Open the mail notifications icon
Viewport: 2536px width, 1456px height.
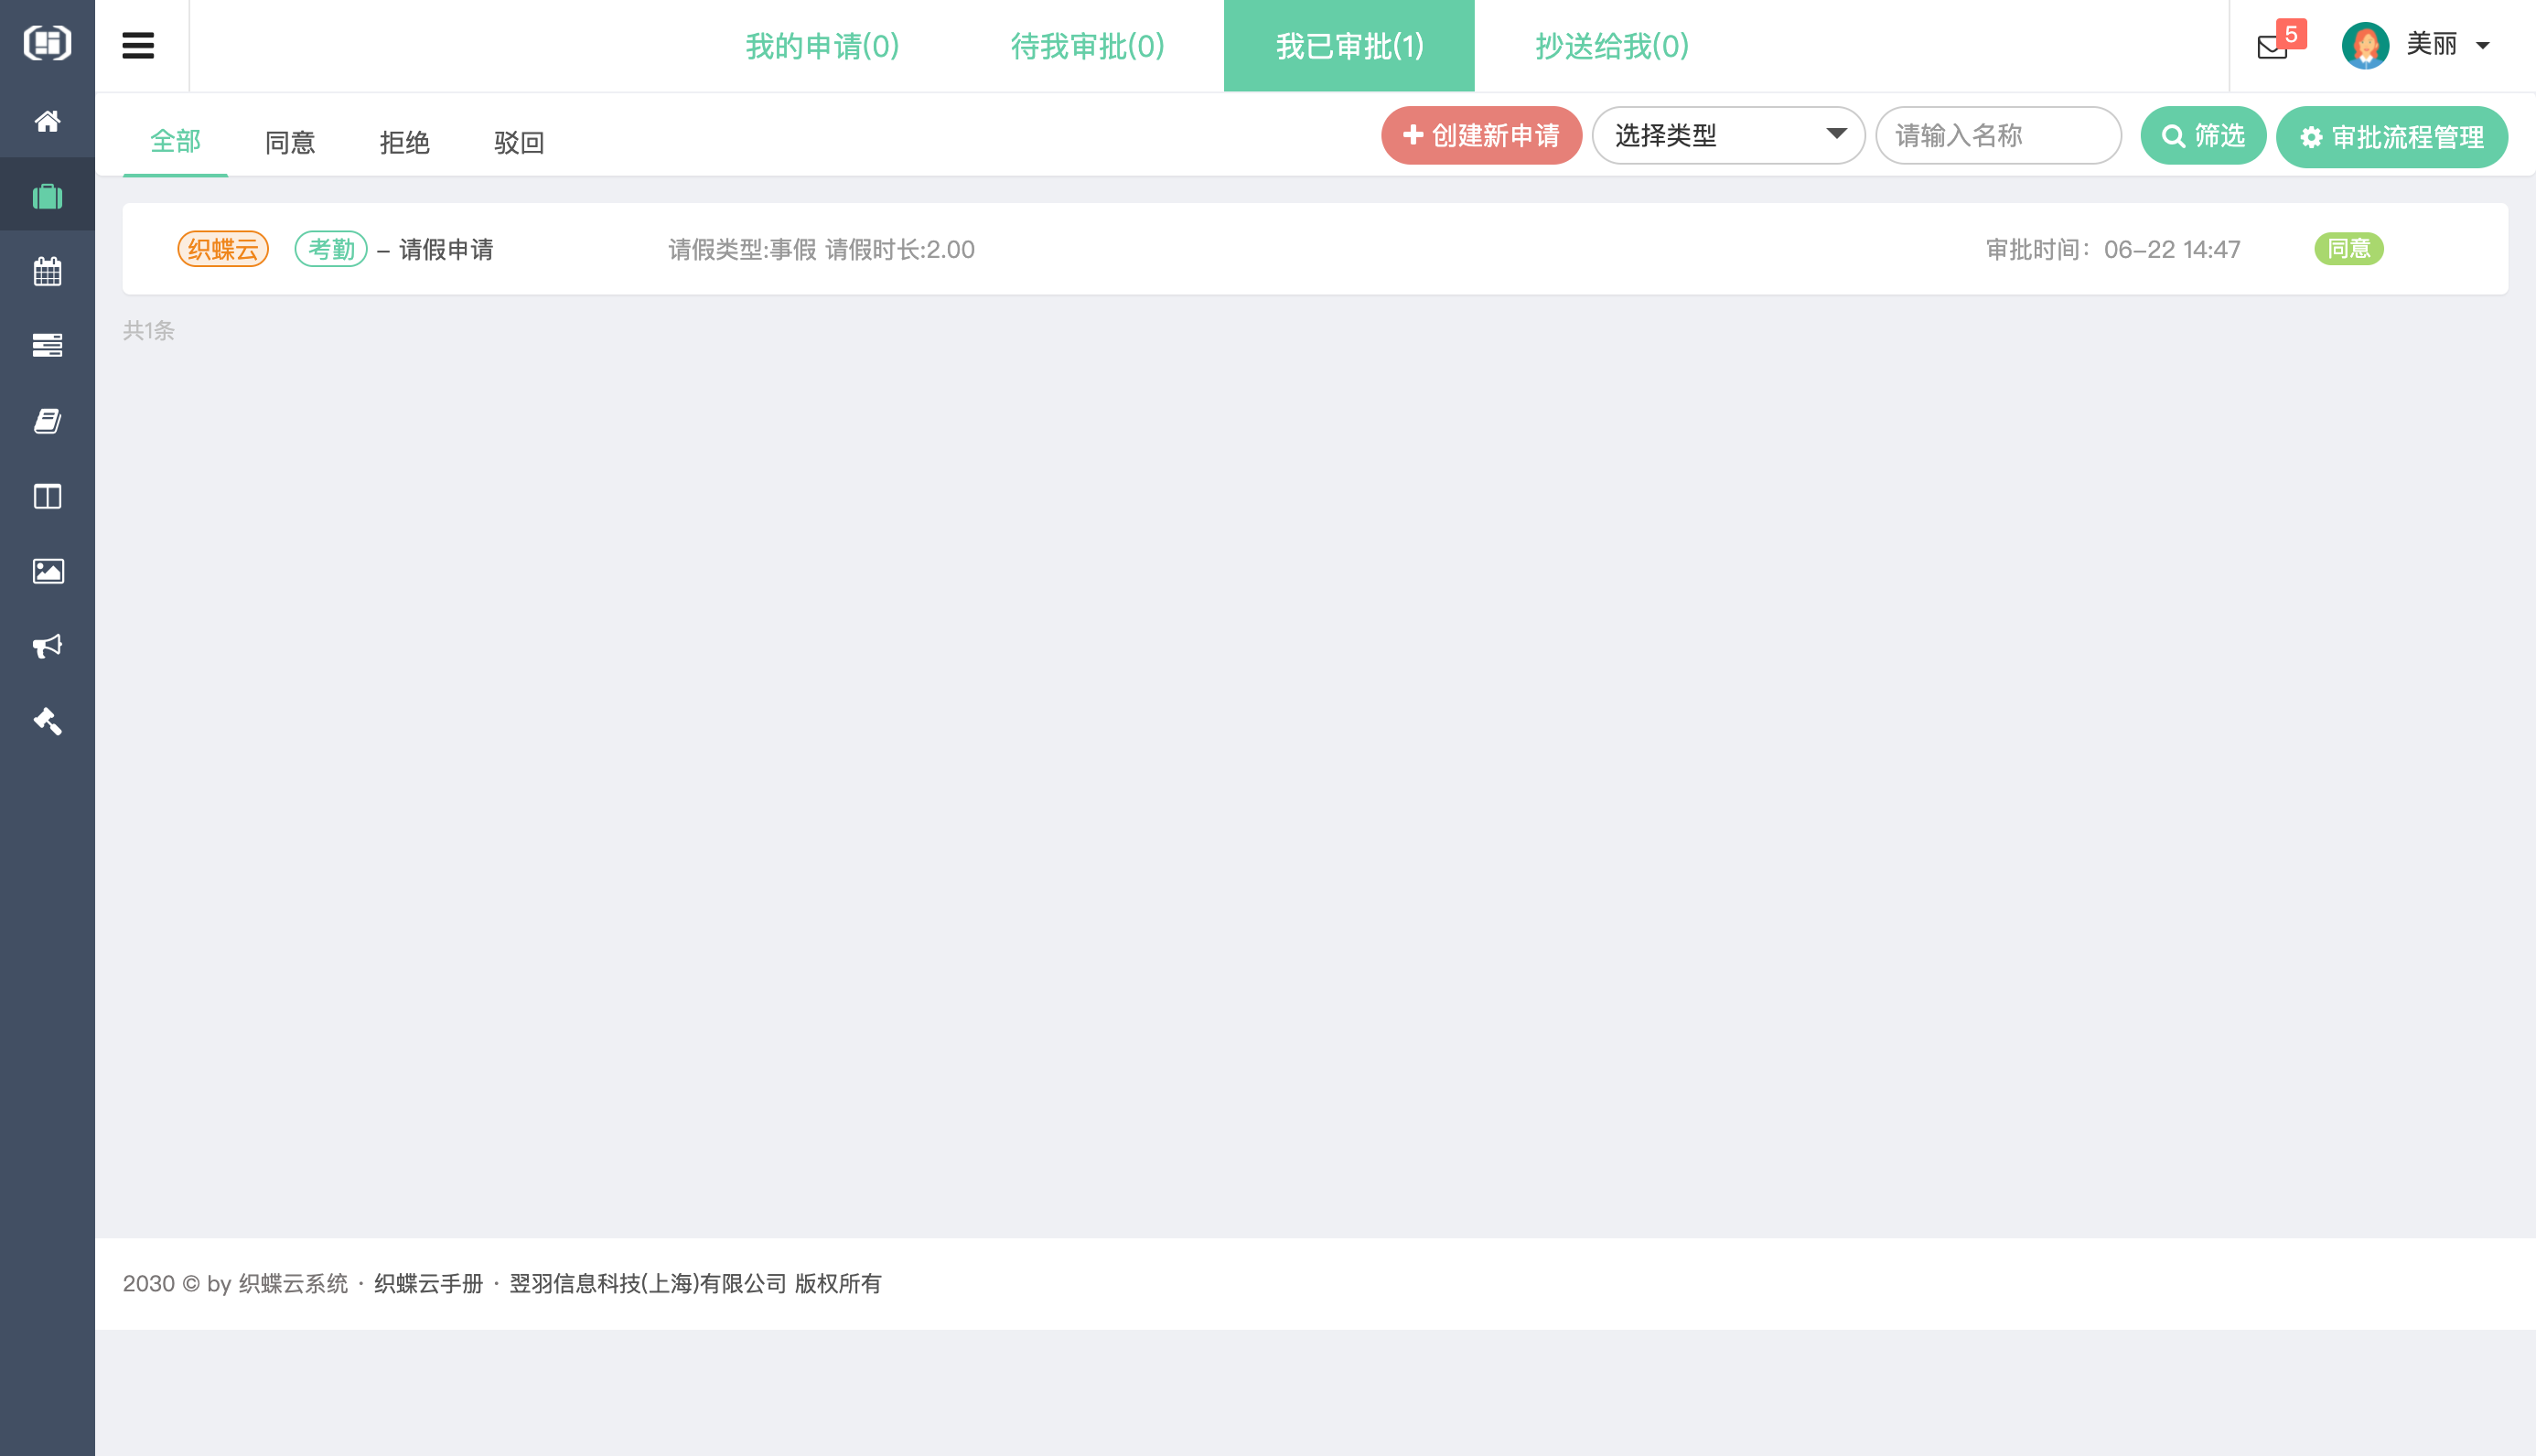2272,47
